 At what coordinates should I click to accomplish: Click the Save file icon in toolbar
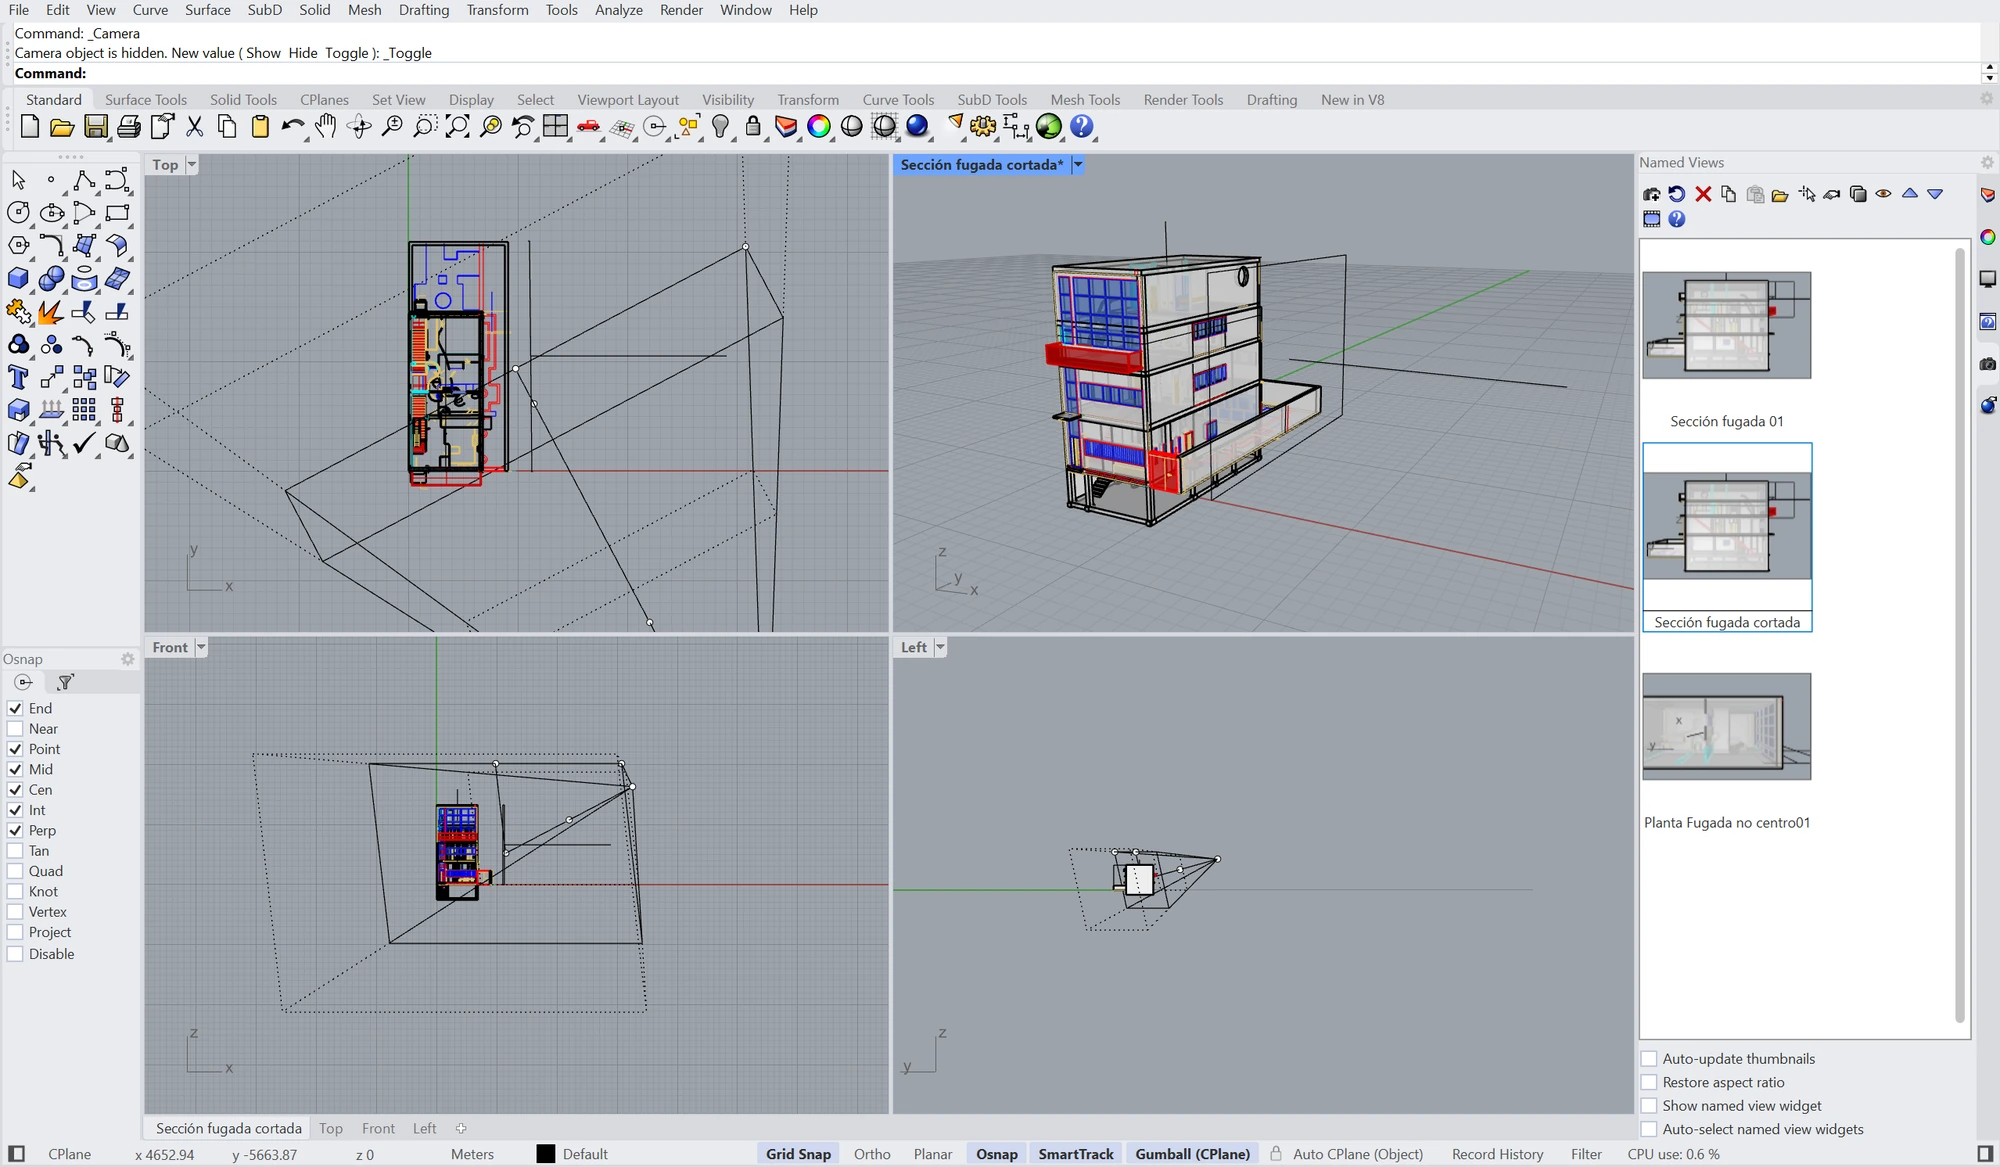(95, 127)
